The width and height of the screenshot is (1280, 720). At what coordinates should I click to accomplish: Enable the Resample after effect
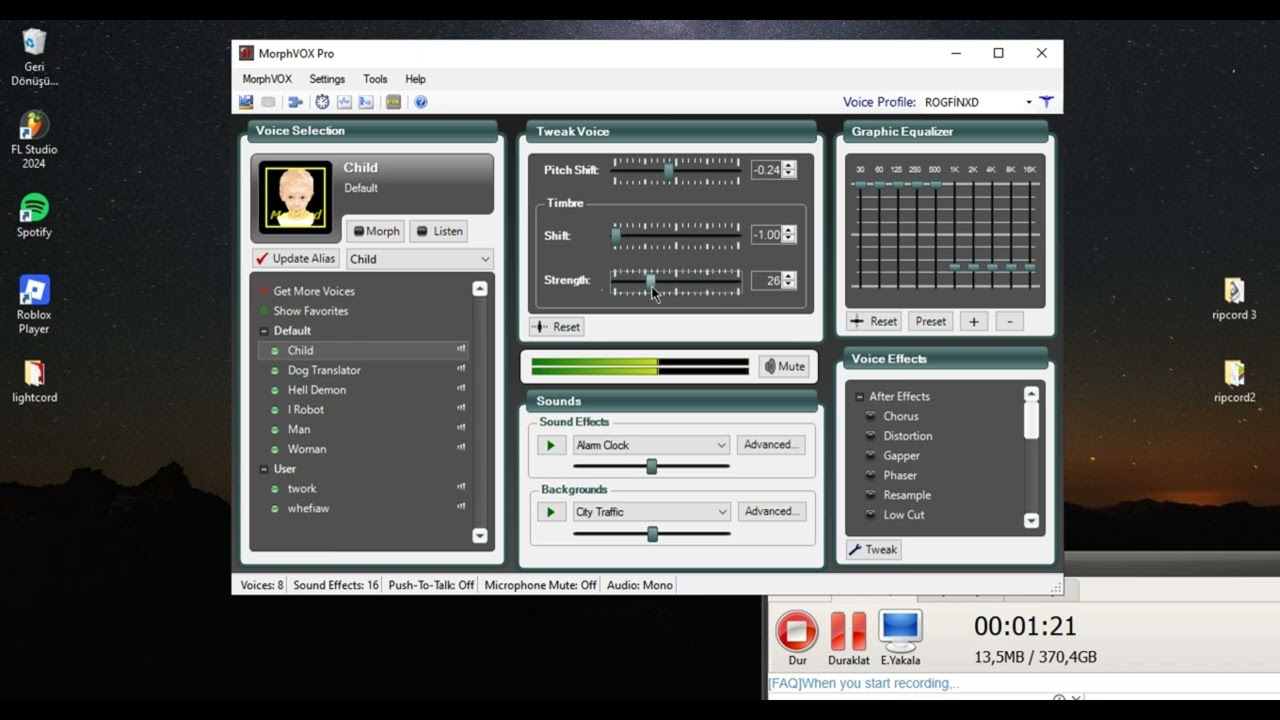point(870,495)
